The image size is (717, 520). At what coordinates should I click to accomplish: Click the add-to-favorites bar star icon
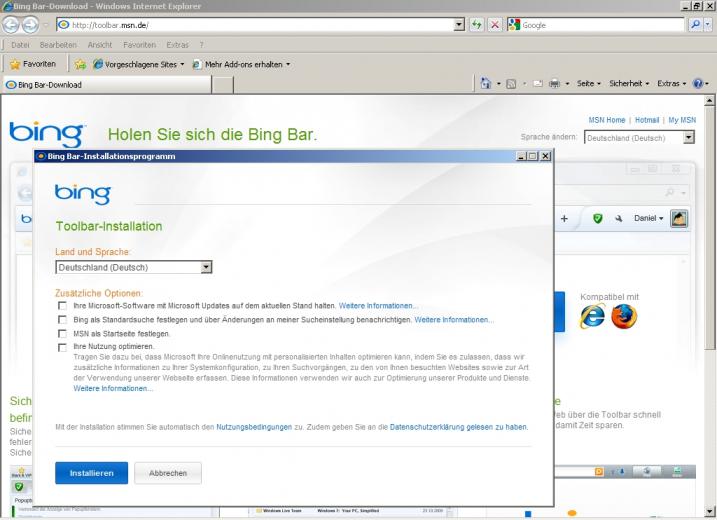[x=80, y=64]
